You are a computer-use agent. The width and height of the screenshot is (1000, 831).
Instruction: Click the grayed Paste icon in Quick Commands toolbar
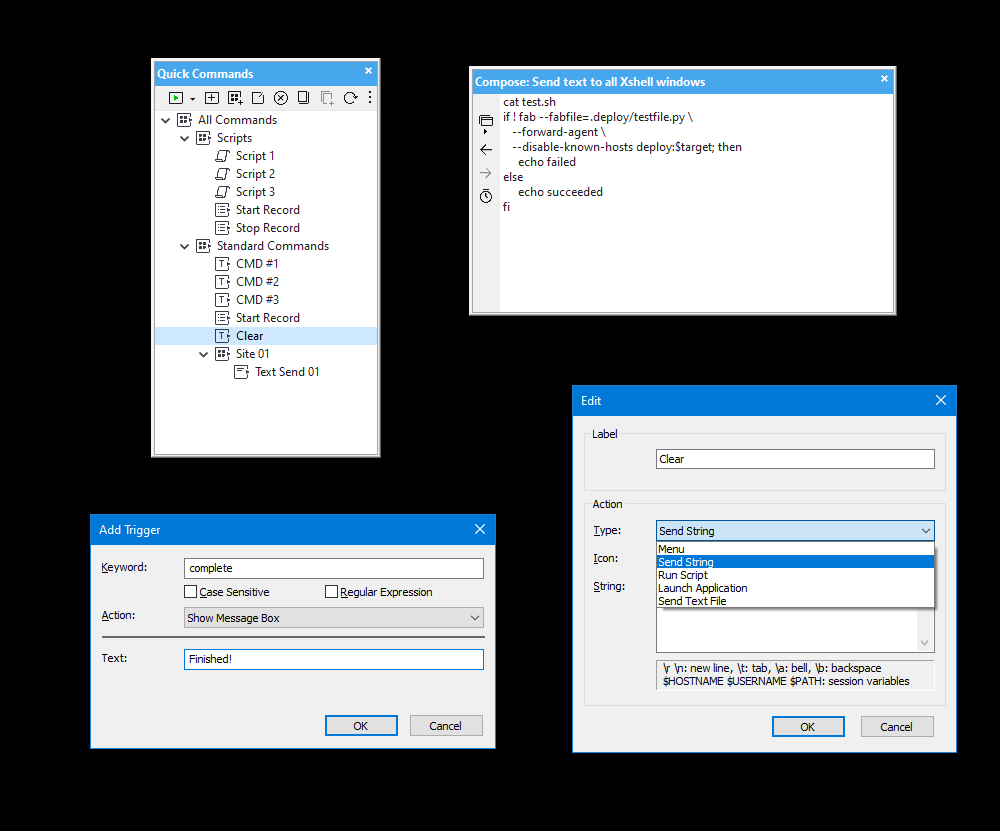click(327, 98)
